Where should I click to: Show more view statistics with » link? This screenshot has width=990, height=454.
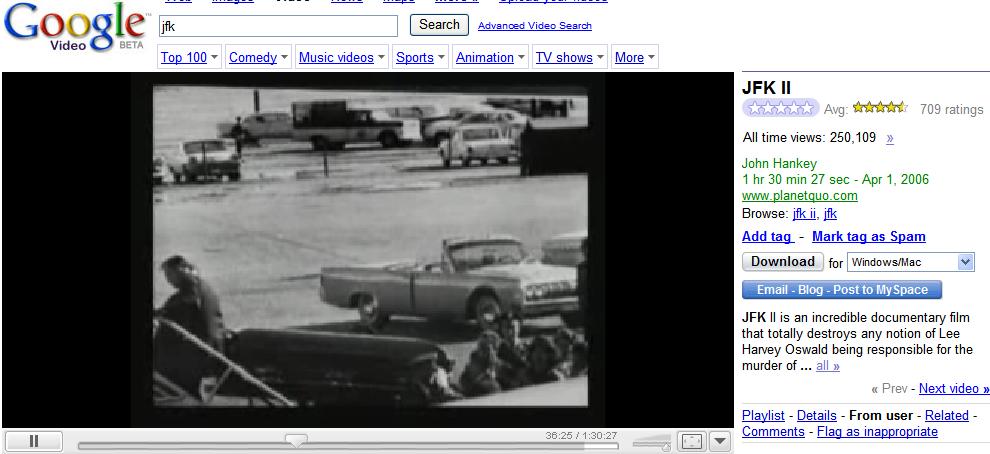pos(890,138)
